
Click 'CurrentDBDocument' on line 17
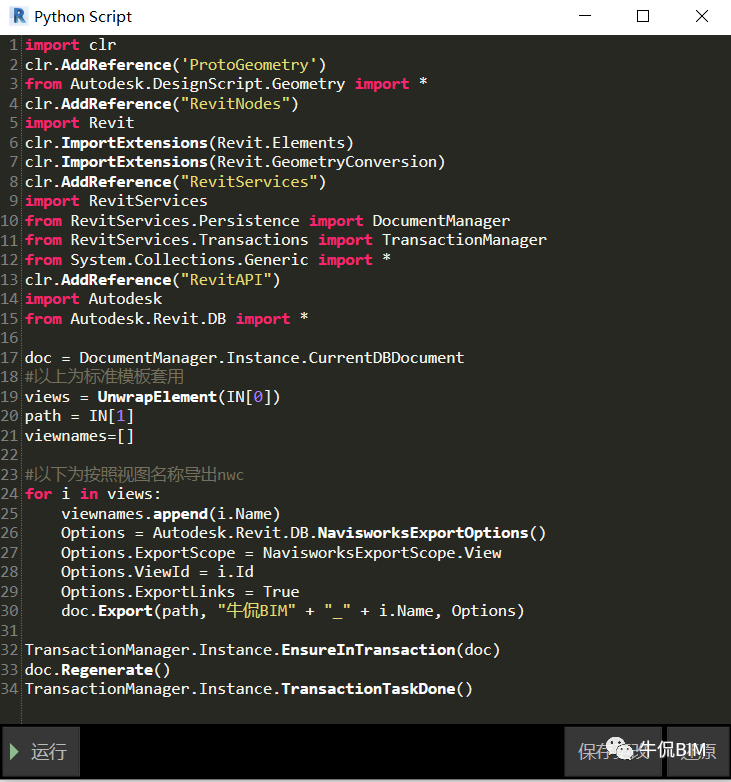click(x=386, y=358)
